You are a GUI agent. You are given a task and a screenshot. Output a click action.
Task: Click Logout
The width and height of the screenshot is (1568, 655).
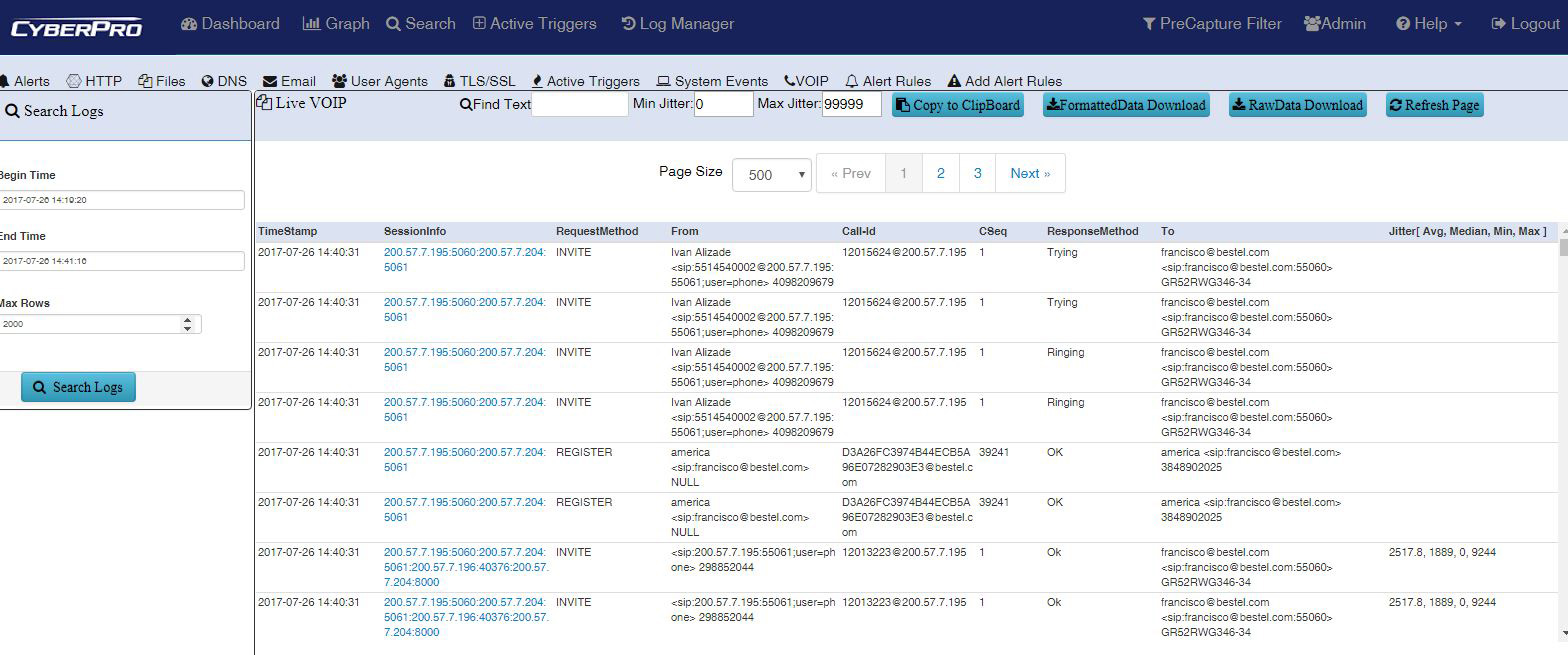point(1525,23)
